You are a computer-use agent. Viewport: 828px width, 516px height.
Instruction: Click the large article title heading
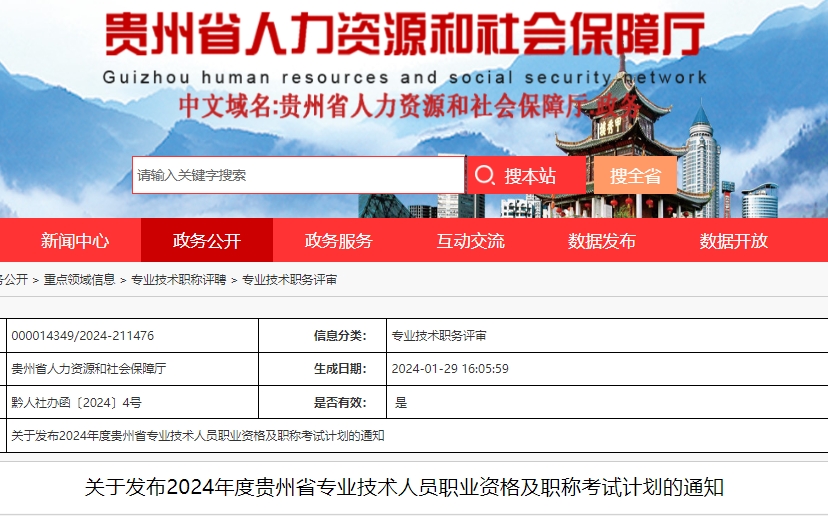coord(404,488)
